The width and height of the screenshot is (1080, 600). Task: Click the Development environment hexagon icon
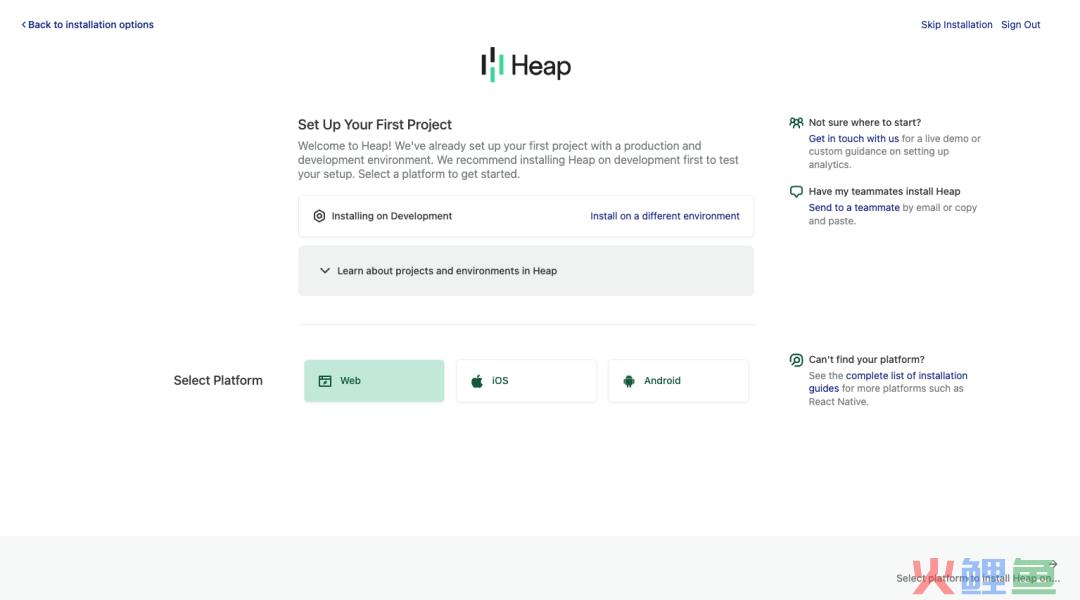click(319, 216)
